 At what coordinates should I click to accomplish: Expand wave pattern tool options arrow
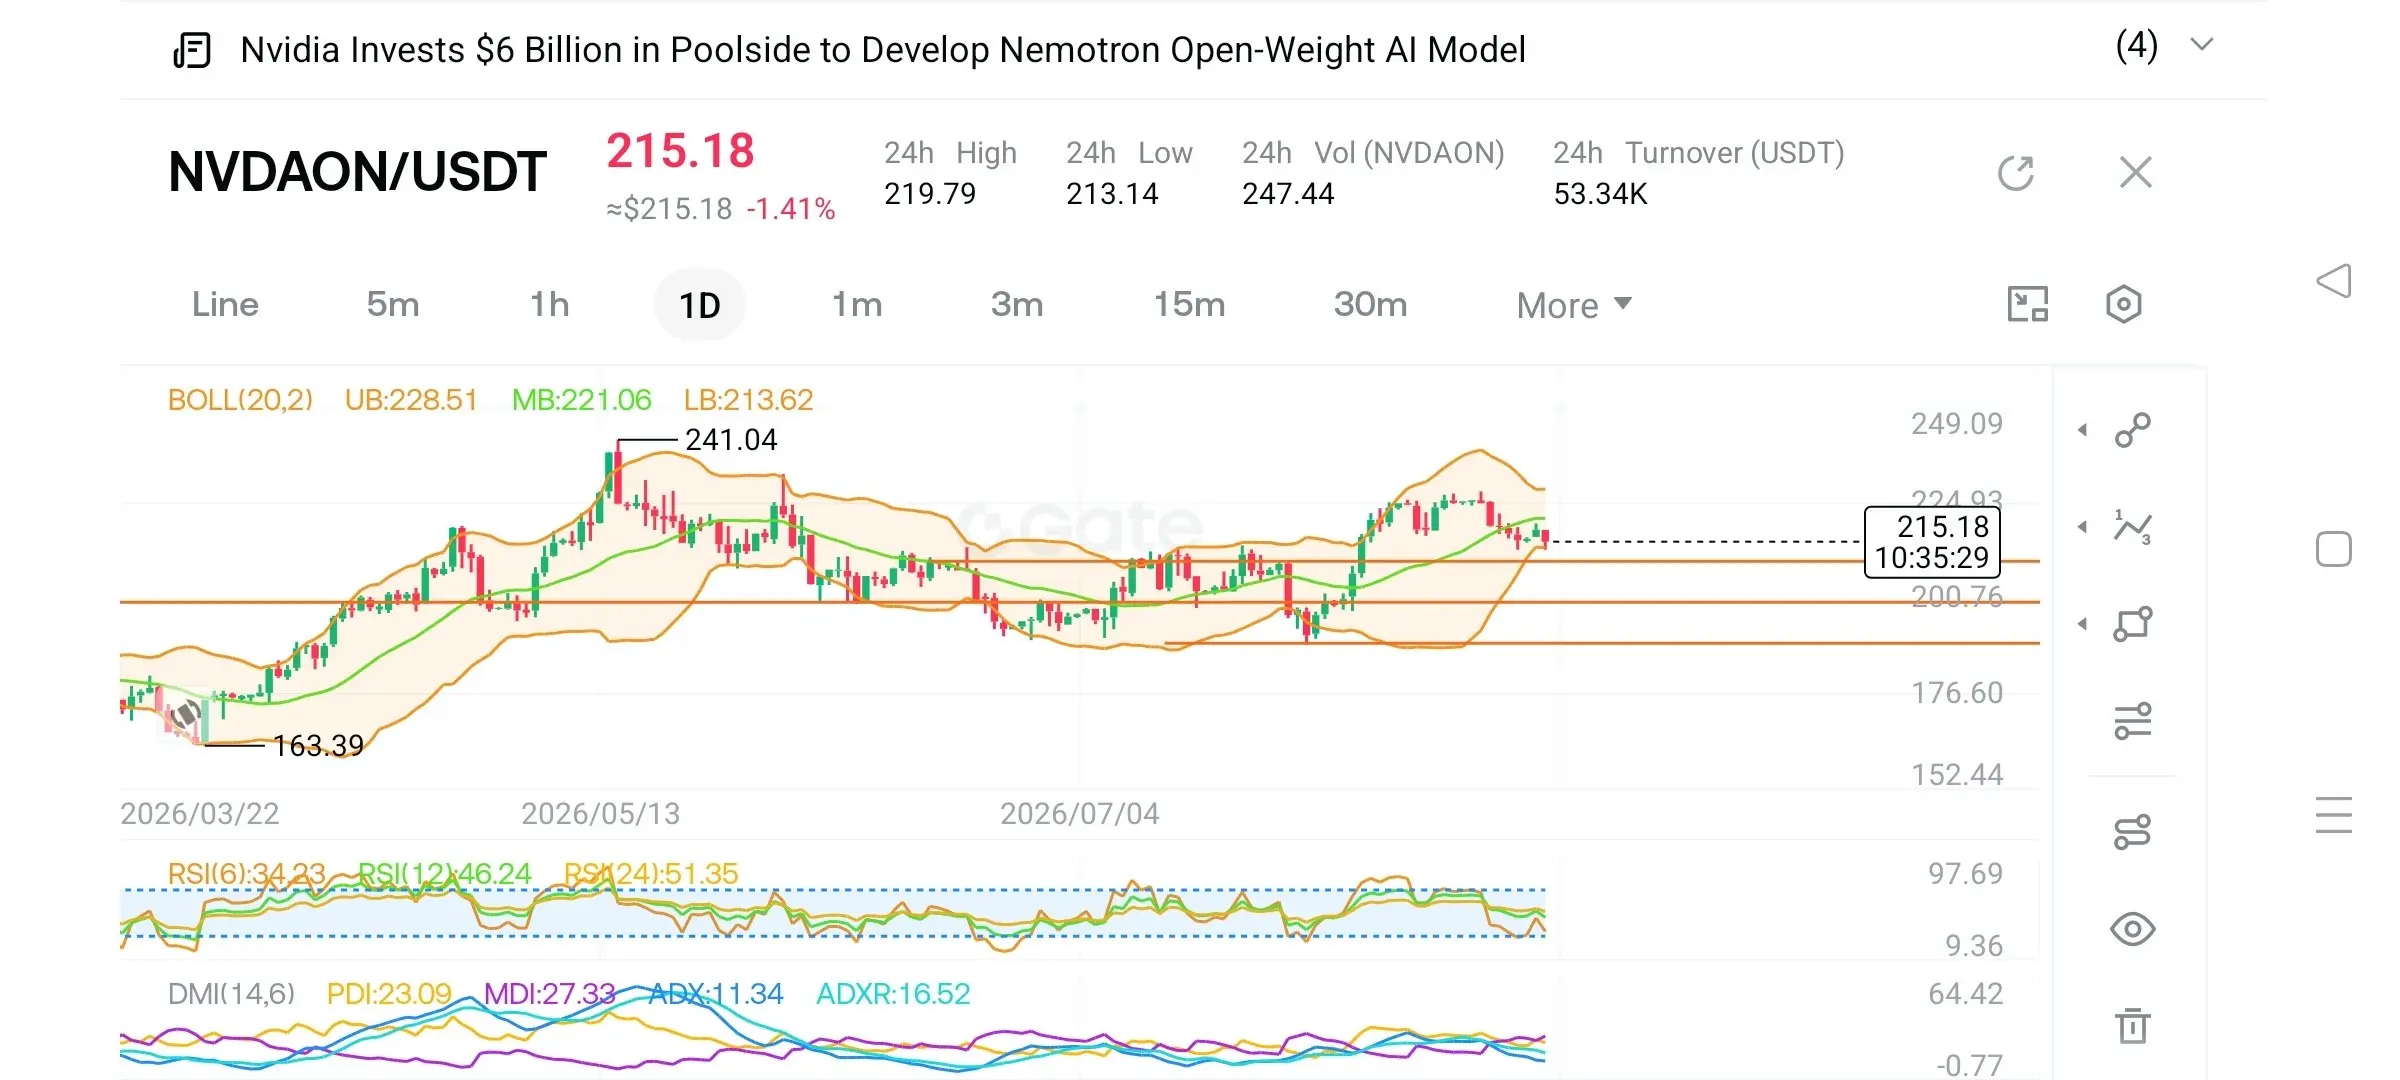click(2083, 527)
